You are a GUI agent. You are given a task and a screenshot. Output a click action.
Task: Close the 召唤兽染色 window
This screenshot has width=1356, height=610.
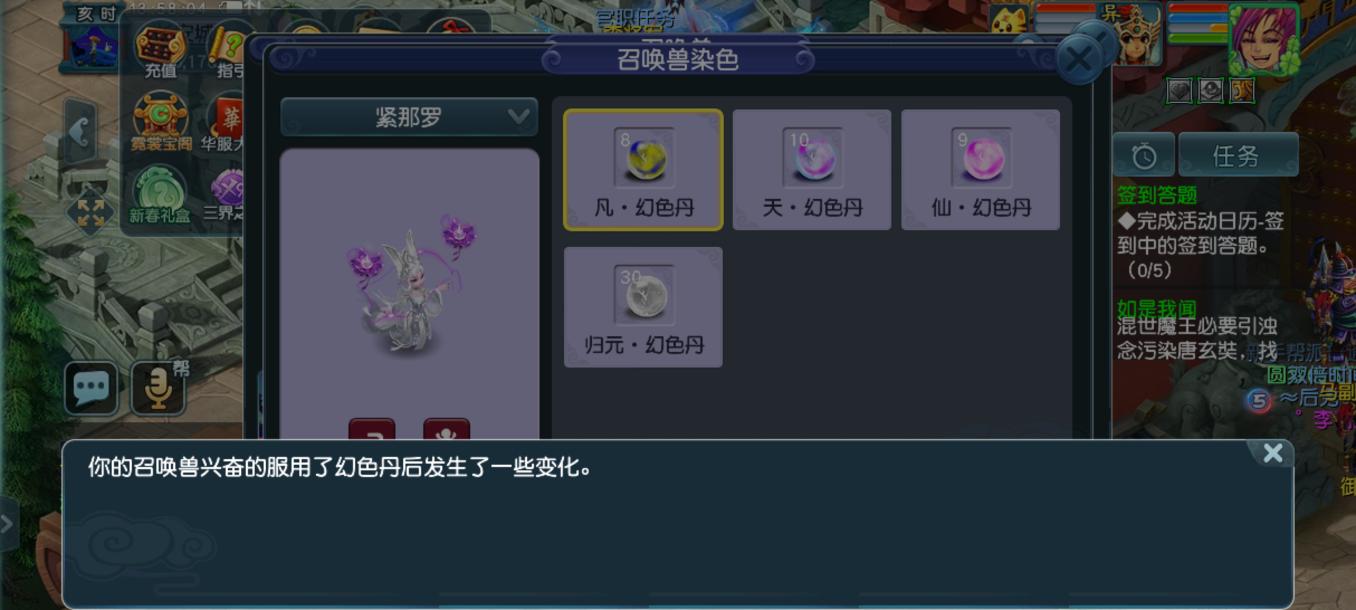pyautogui.click(x=1079, y=59)
